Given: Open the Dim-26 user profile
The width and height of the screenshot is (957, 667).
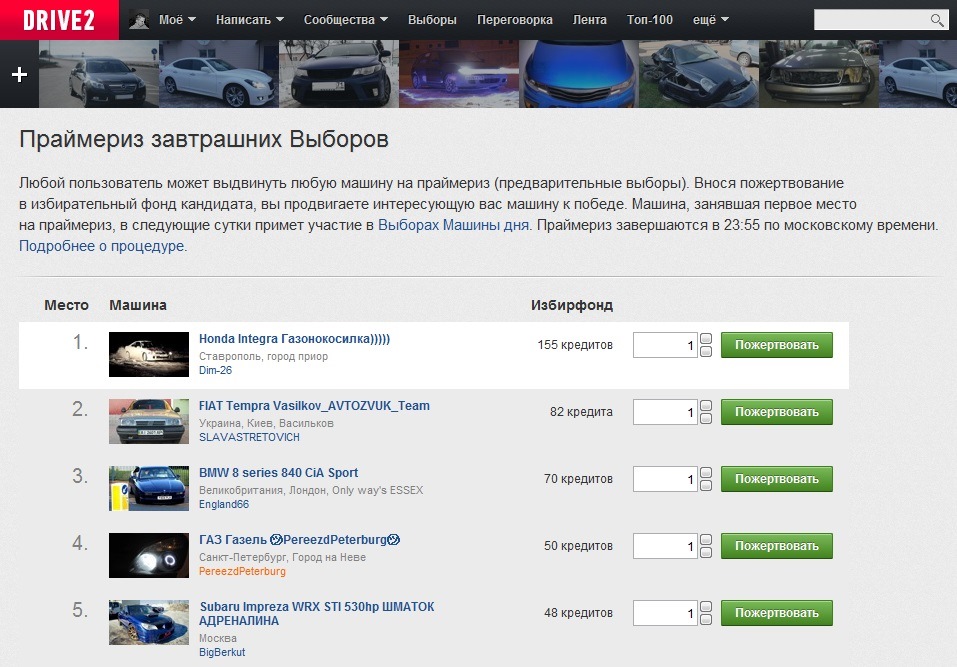Looking at the screenshot, I should (x=215, y=370).
